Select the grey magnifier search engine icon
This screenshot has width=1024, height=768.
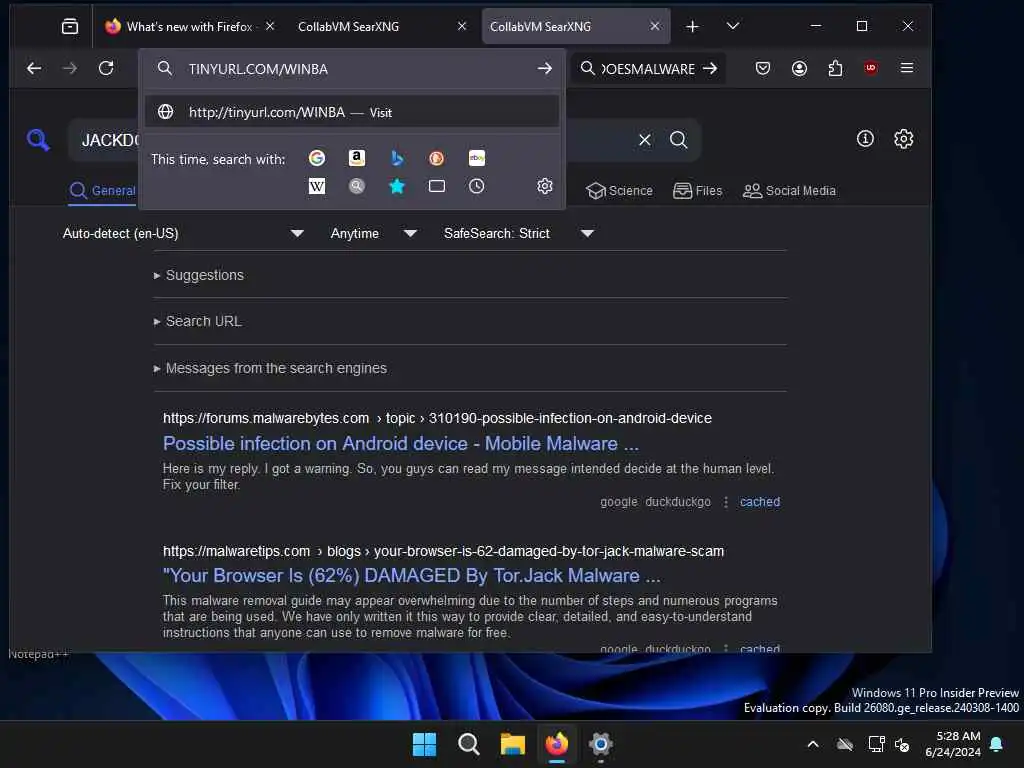(x=357, y=186)
